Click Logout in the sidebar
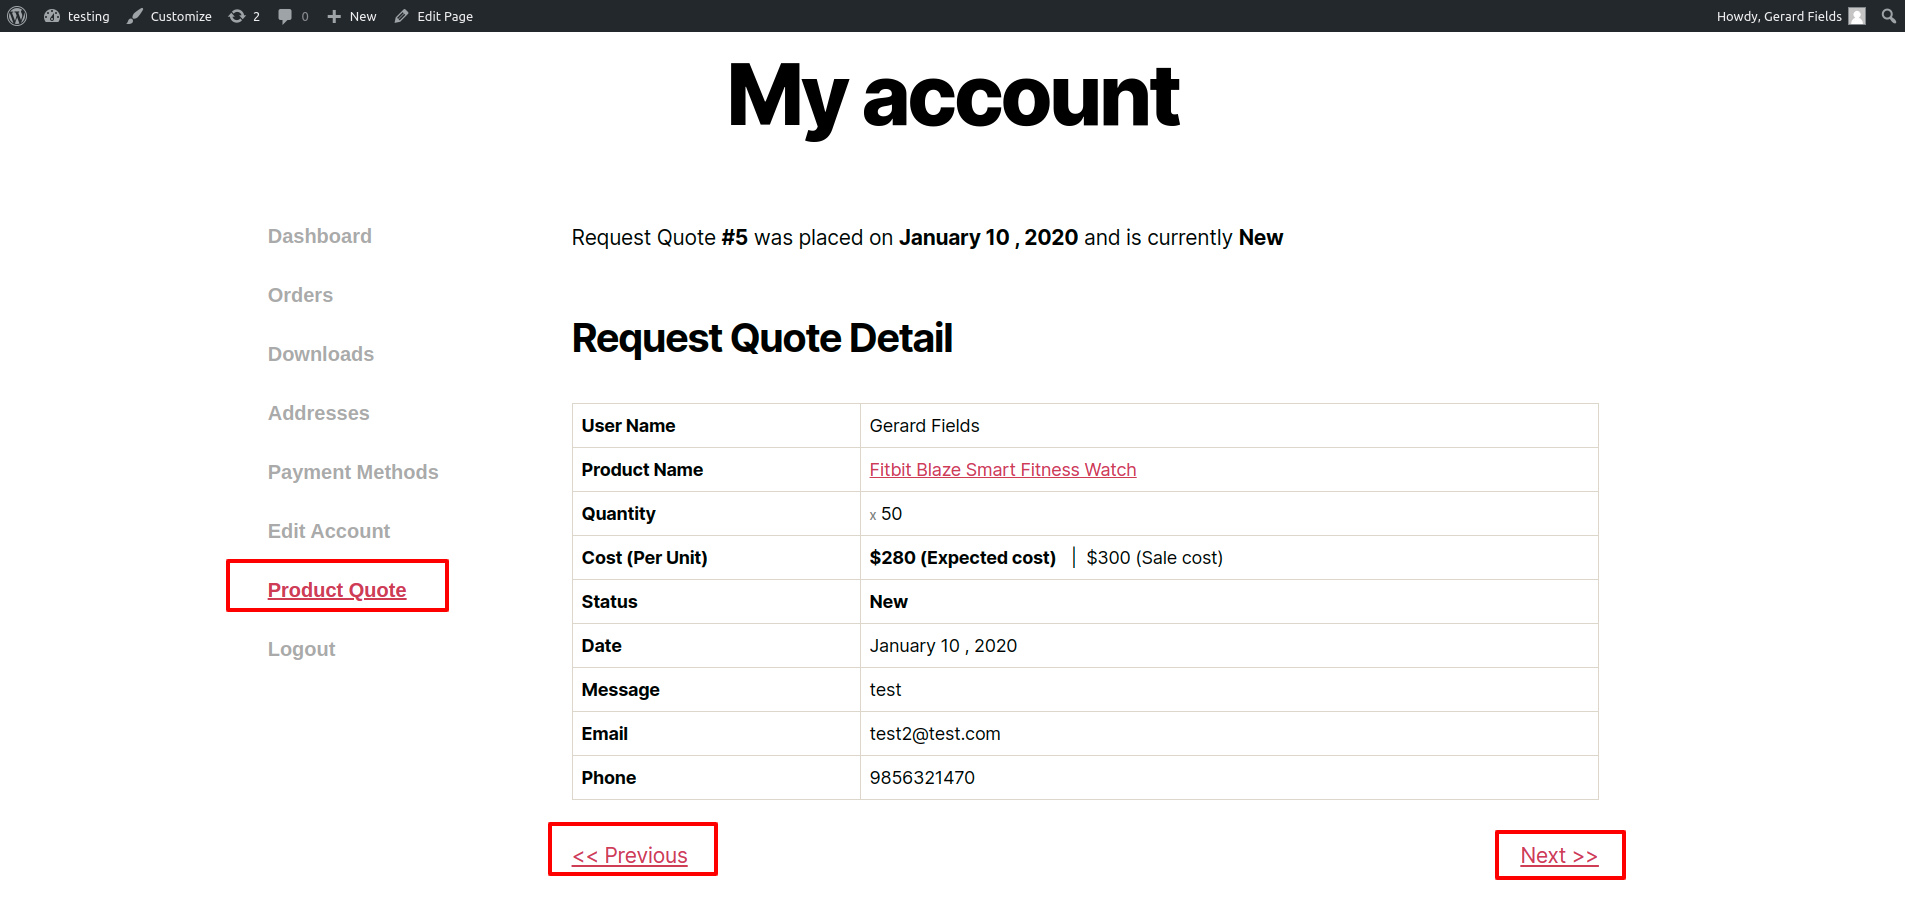 pyautogui.click(x=301, y=649)
